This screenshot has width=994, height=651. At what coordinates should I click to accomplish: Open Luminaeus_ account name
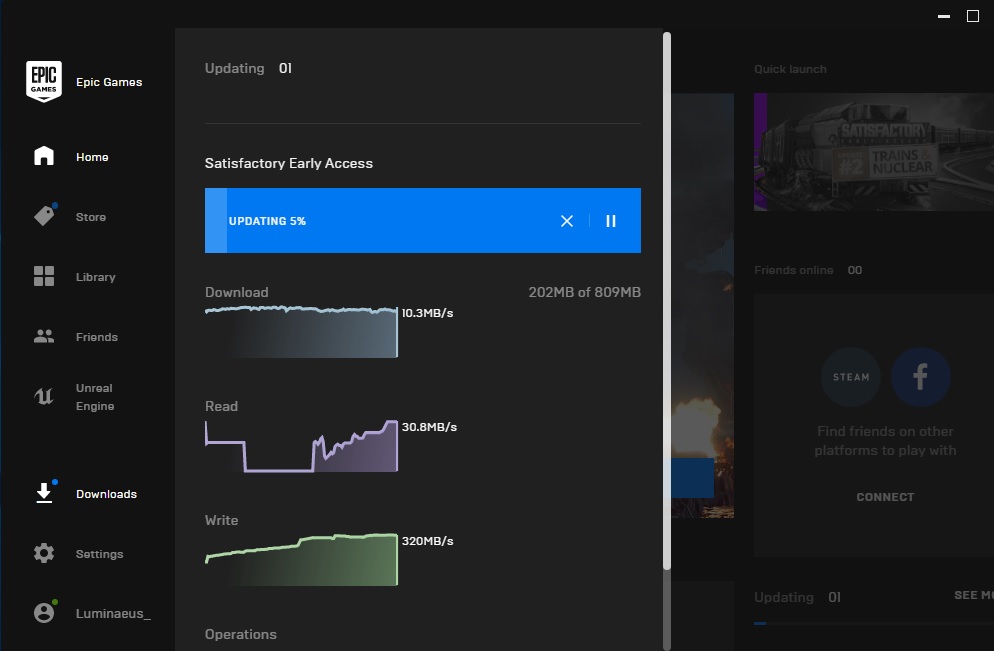coord(113,614)
